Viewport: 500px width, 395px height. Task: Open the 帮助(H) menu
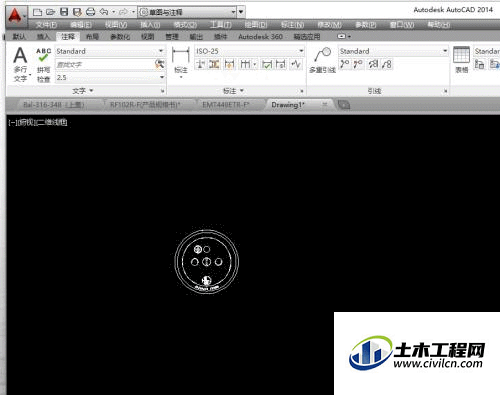coord(439,25)
